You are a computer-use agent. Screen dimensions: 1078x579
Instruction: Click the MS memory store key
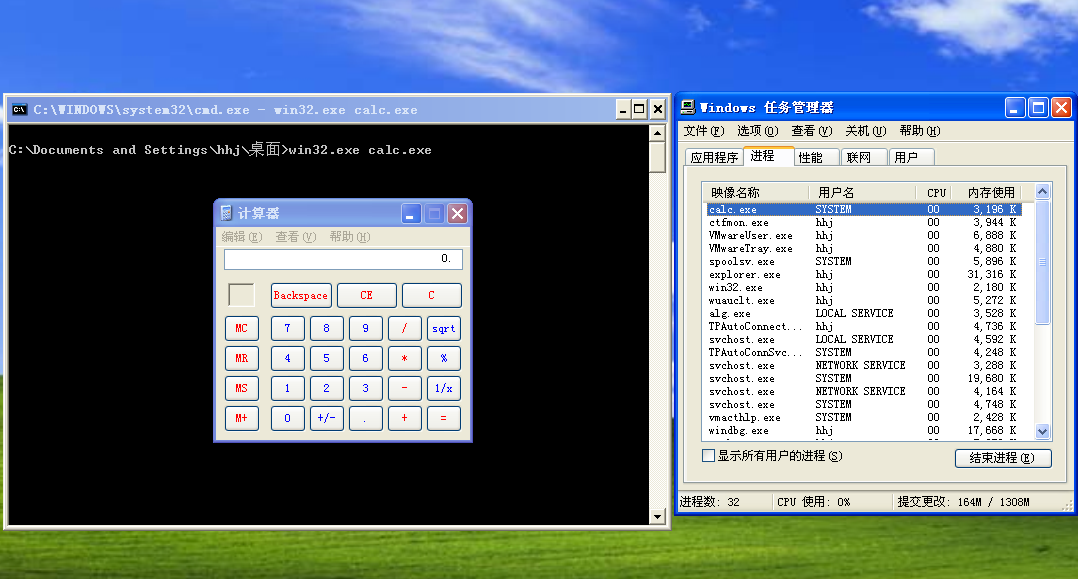pyautogui.click(x=242, y=389)
